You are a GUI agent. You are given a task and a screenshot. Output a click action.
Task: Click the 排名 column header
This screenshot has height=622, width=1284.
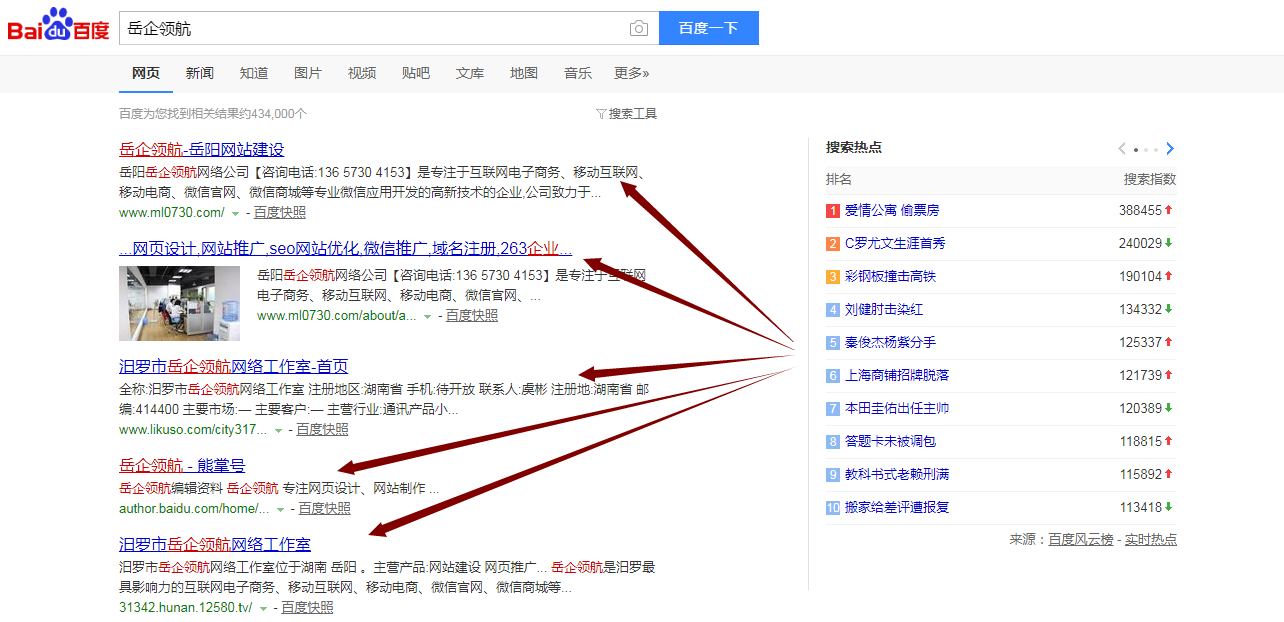pos(839,180)
